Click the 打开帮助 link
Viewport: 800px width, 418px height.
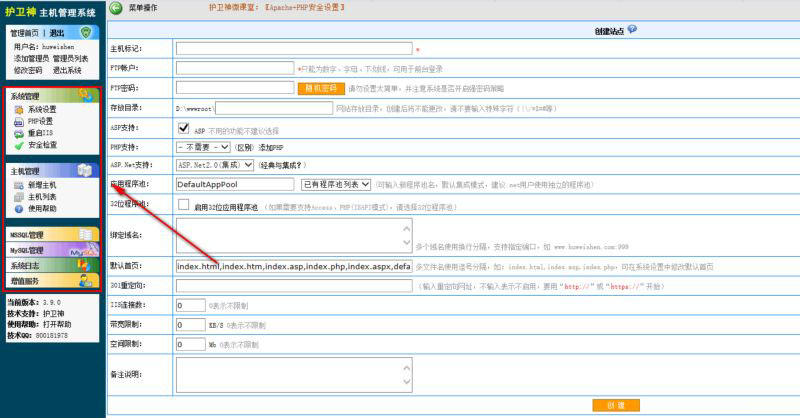point(57,325)
